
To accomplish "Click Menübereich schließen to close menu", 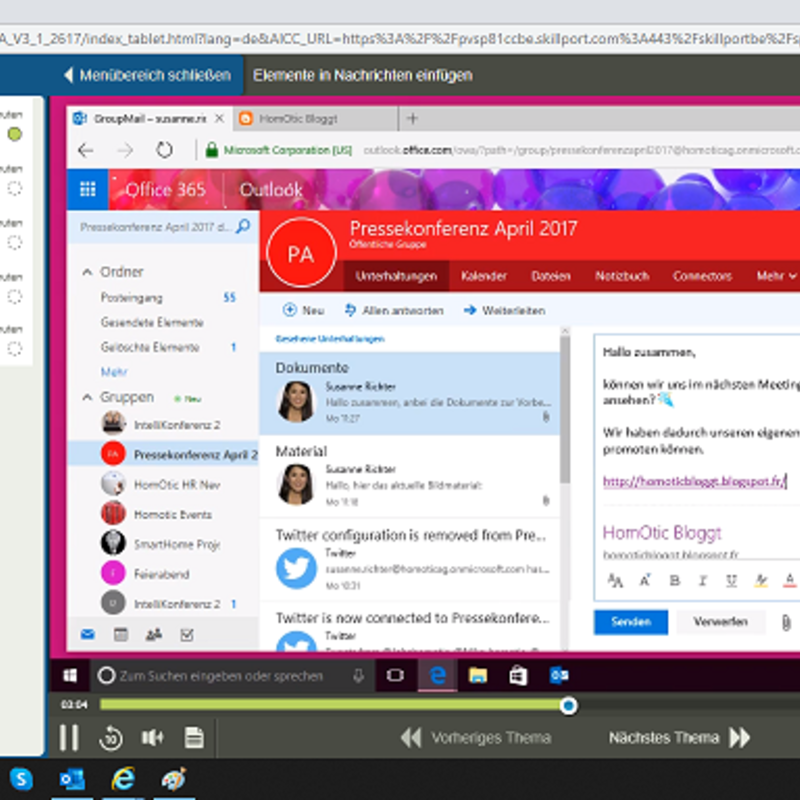I will pos(147,75).
